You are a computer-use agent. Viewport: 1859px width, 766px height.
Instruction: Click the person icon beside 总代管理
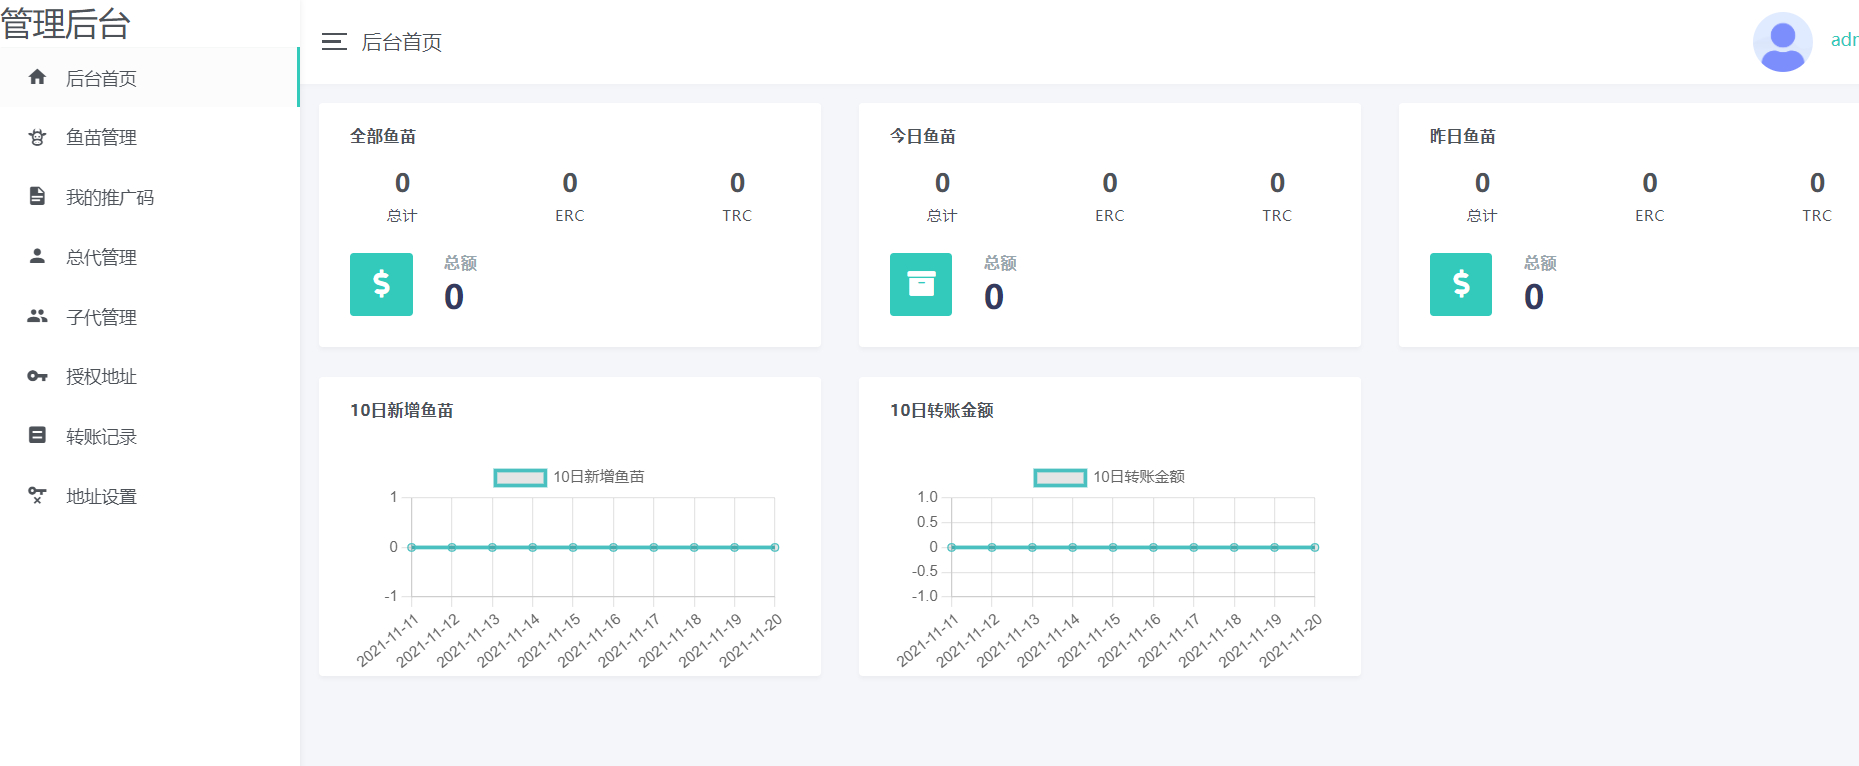(x=37, y=256)
